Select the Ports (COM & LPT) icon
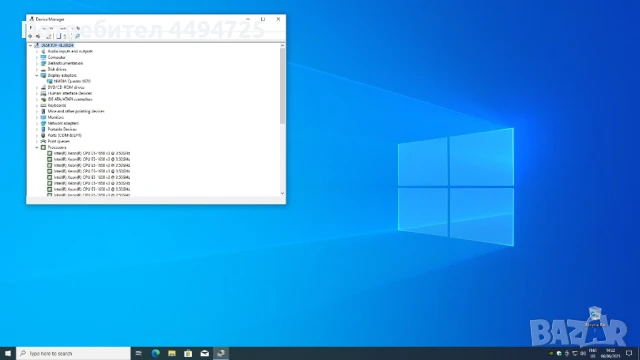Screen dimensions: 640x360 [43, 135]
